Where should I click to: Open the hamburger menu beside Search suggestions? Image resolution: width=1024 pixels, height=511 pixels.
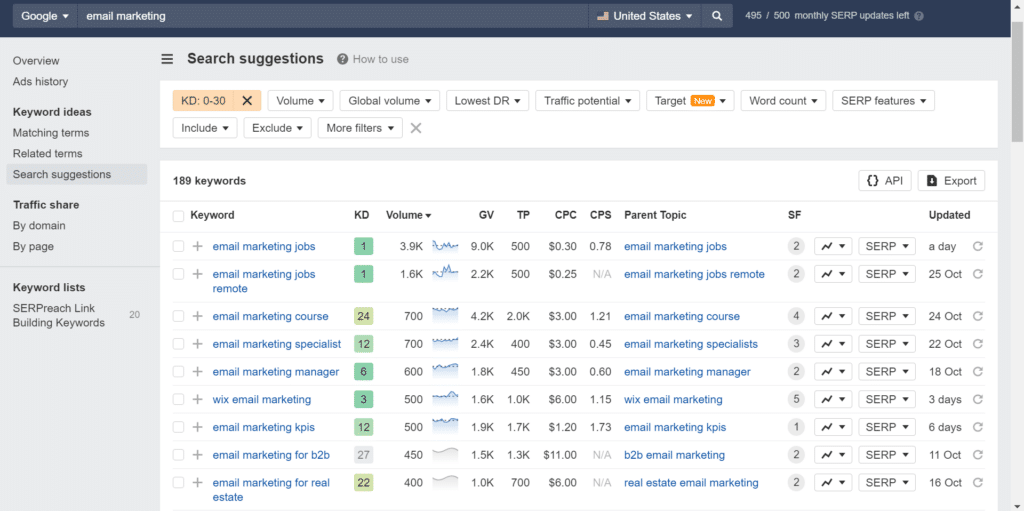point(167,59)
